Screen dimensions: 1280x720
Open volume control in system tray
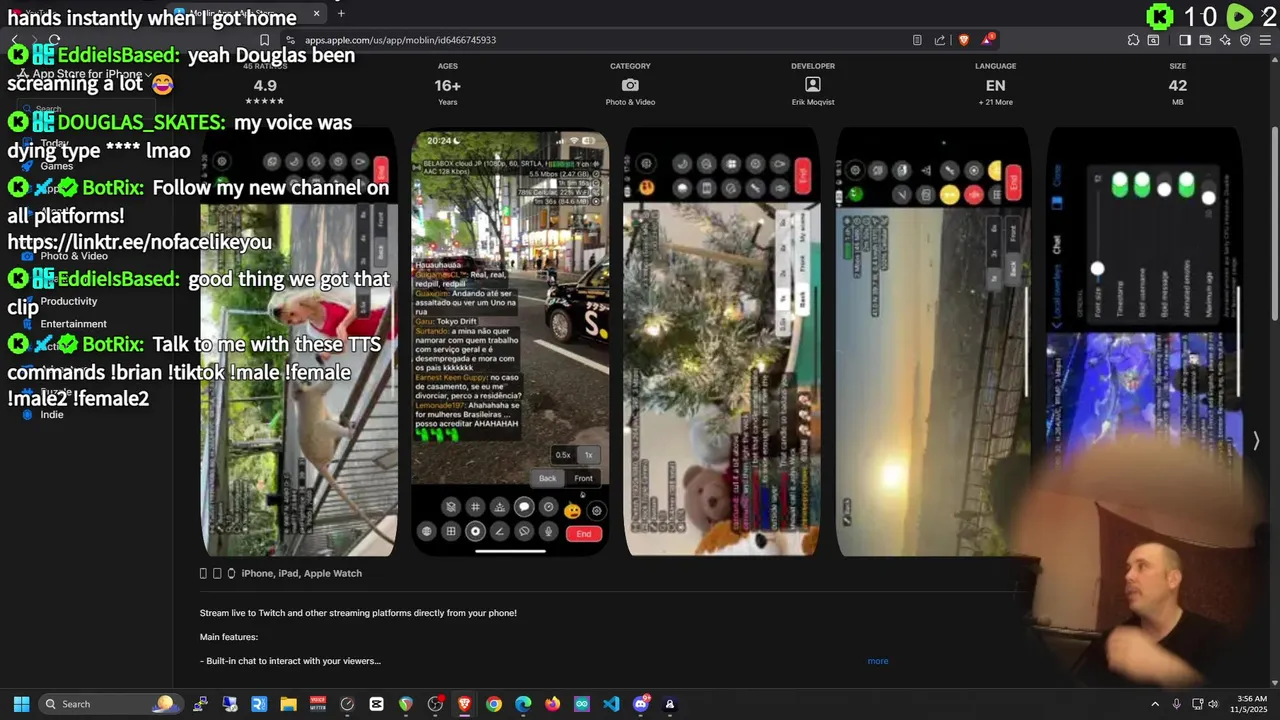pyautogui.click(x=1213, y=704)
